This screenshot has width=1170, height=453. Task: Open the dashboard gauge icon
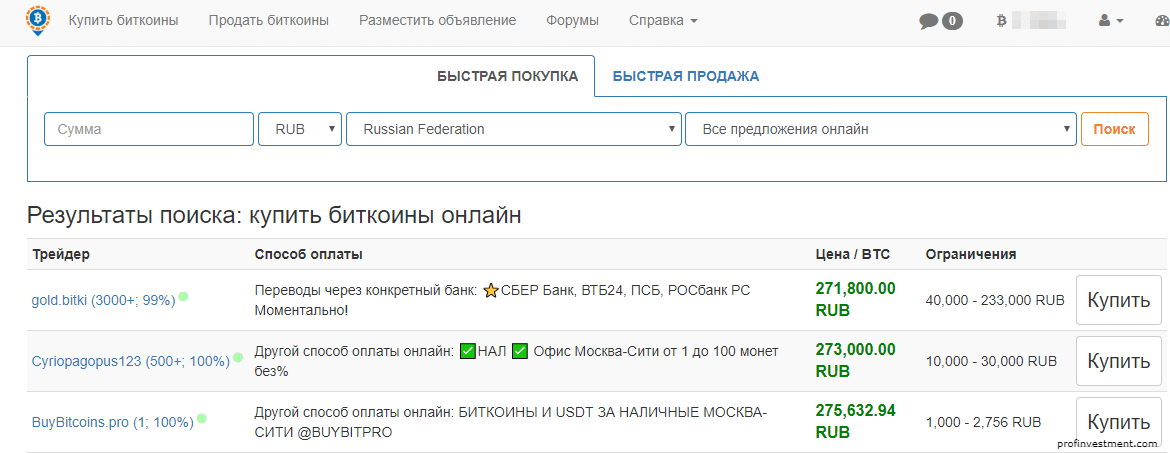[x=1160, y=21]
